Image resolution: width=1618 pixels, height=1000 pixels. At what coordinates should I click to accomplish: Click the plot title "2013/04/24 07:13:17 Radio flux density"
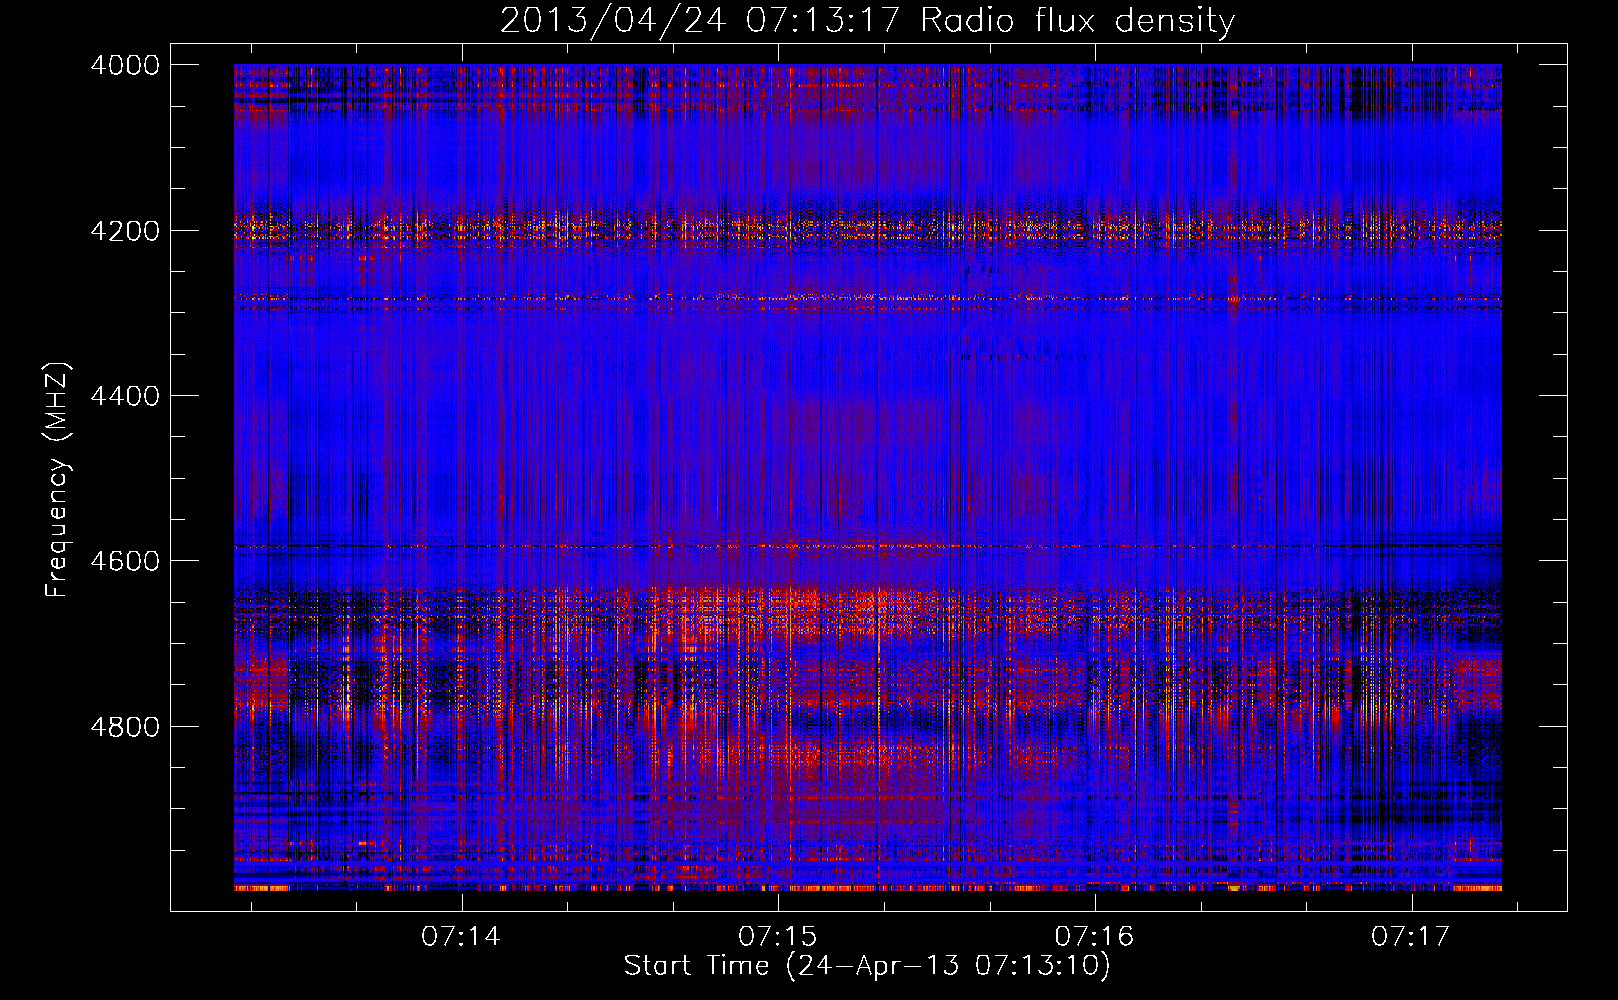pyautogui.click(x=867, y=20)
